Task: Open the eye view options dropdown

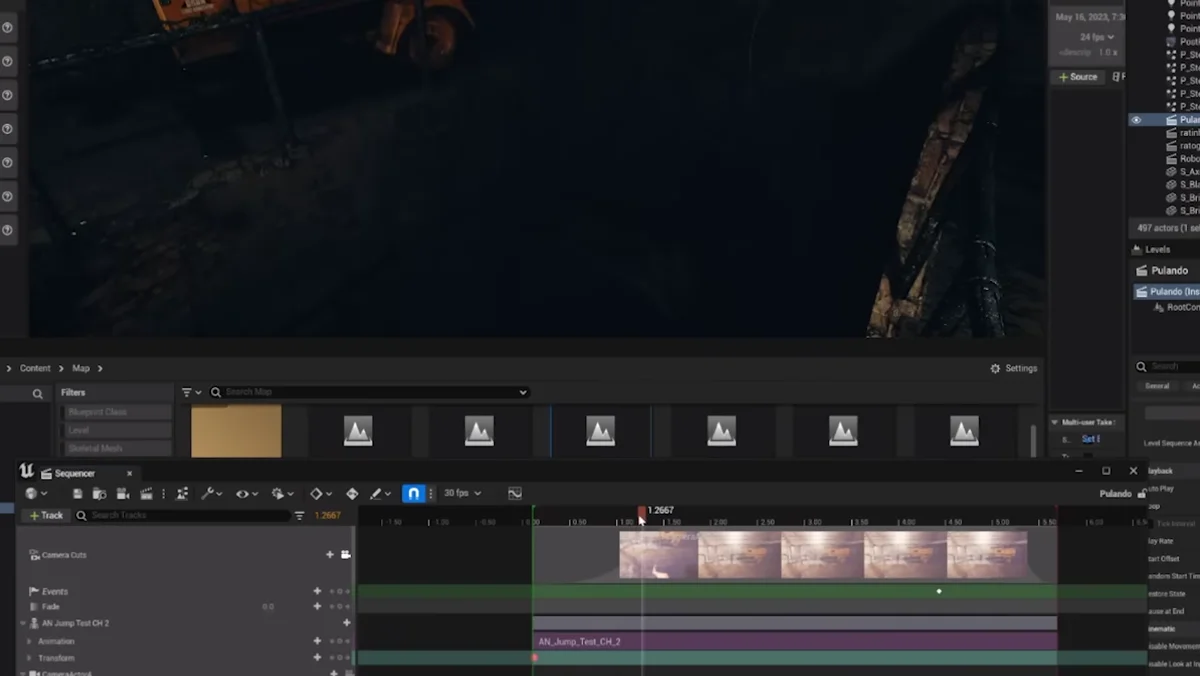Action: 246,493
